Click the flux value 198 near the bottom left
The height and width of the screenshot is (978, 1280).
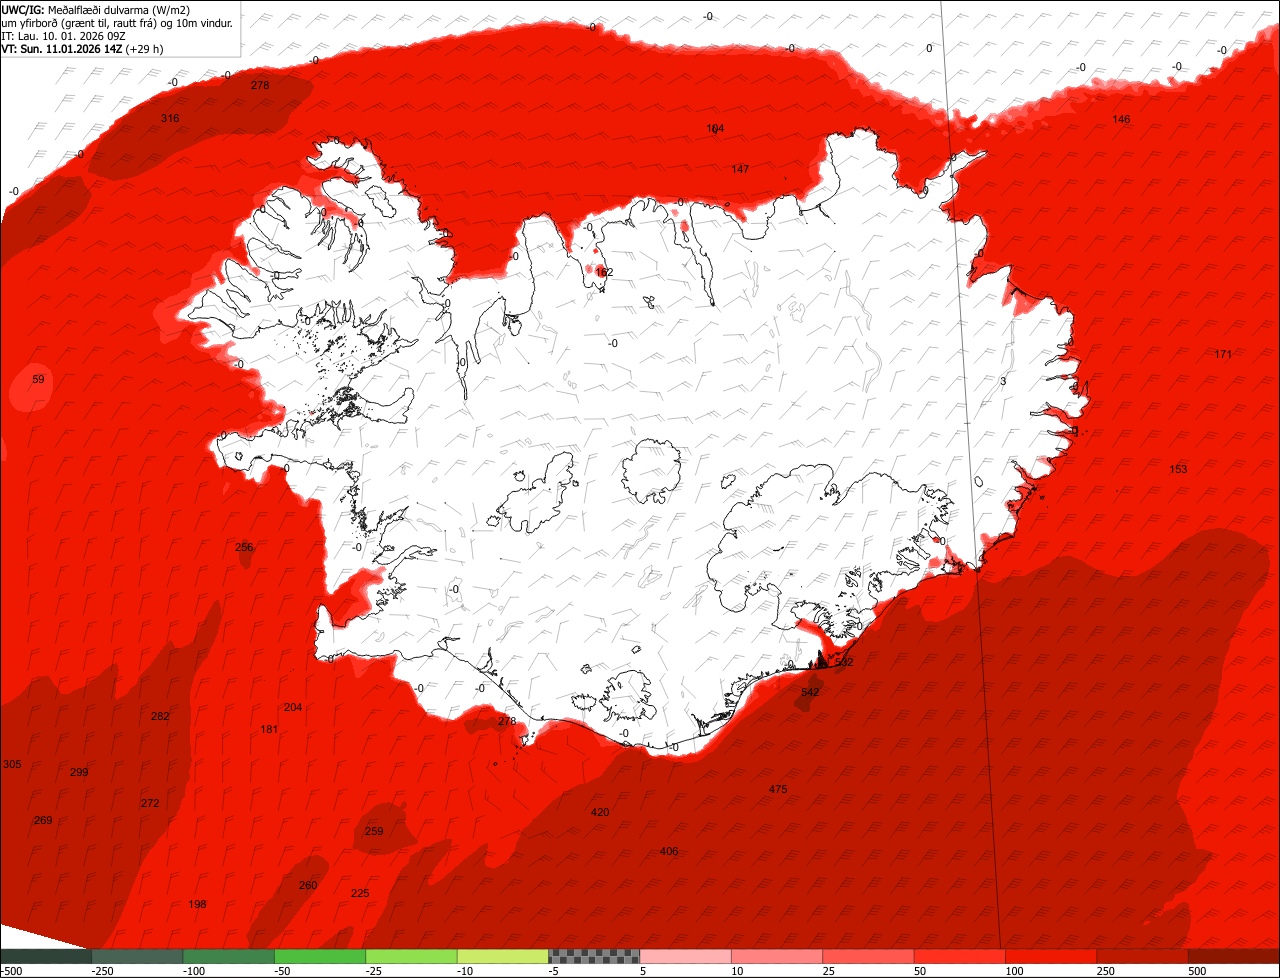click(x=197, y=904)
